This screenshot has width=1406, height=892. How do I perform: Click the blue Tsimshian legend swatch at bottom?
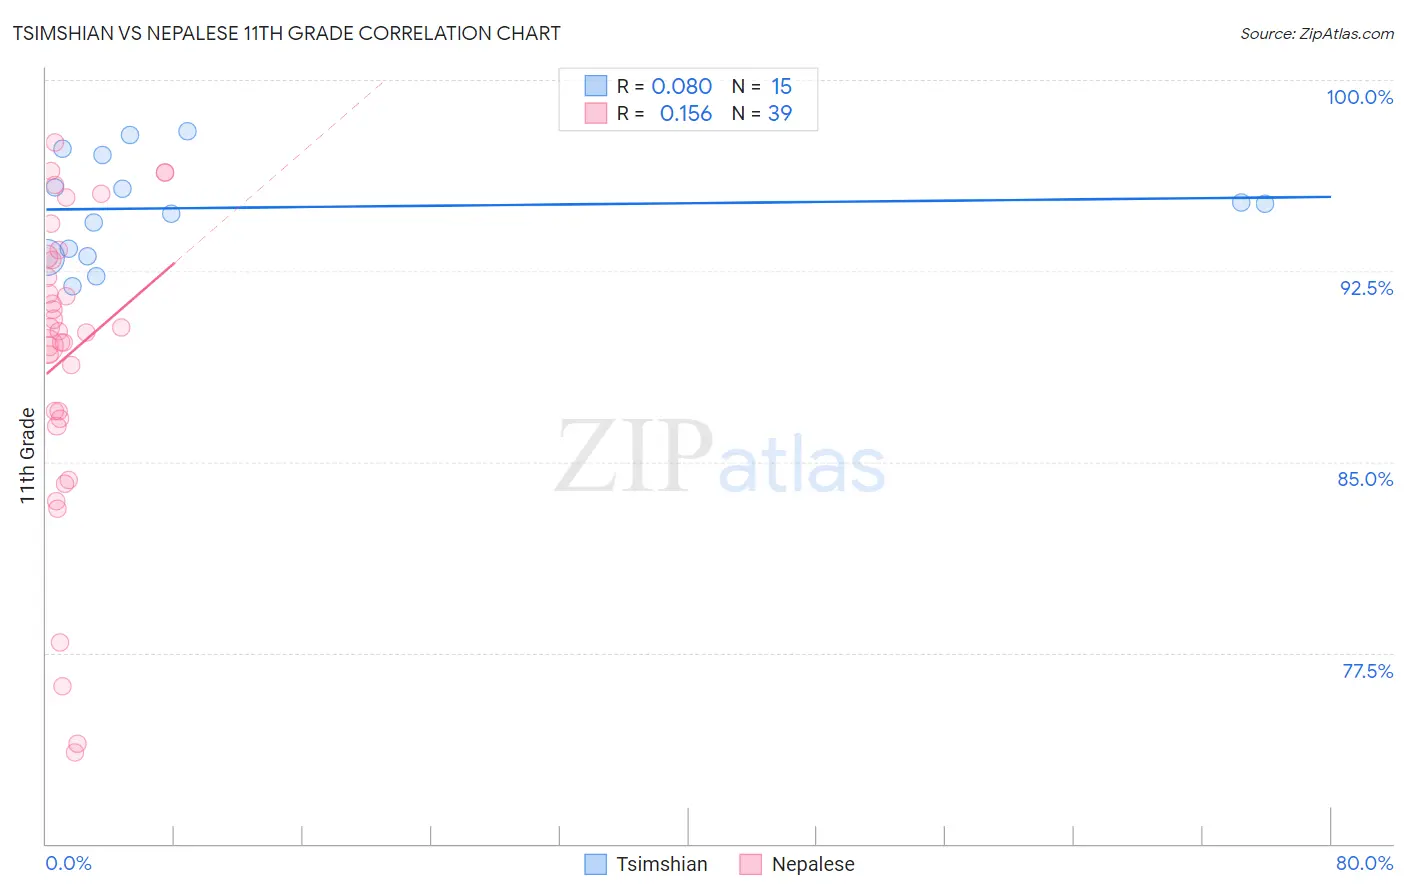[596, 864]
